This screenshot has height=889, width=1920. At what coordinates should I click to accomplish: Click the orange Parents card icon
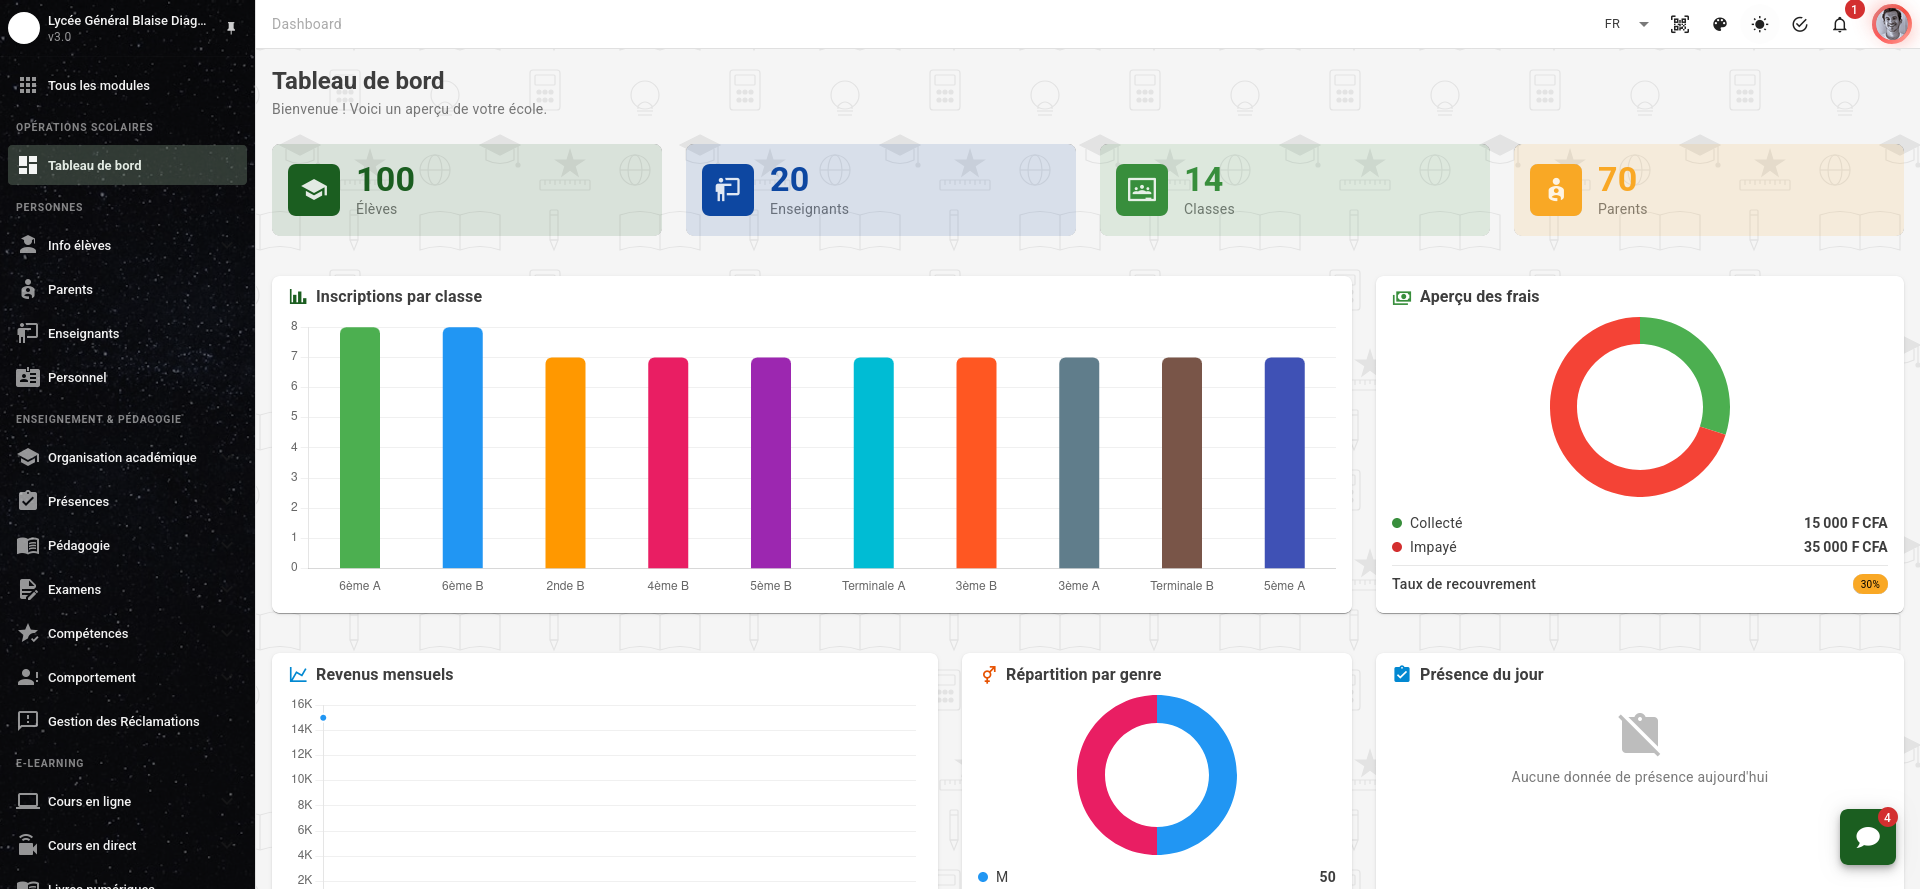(x=1556, y=190)
